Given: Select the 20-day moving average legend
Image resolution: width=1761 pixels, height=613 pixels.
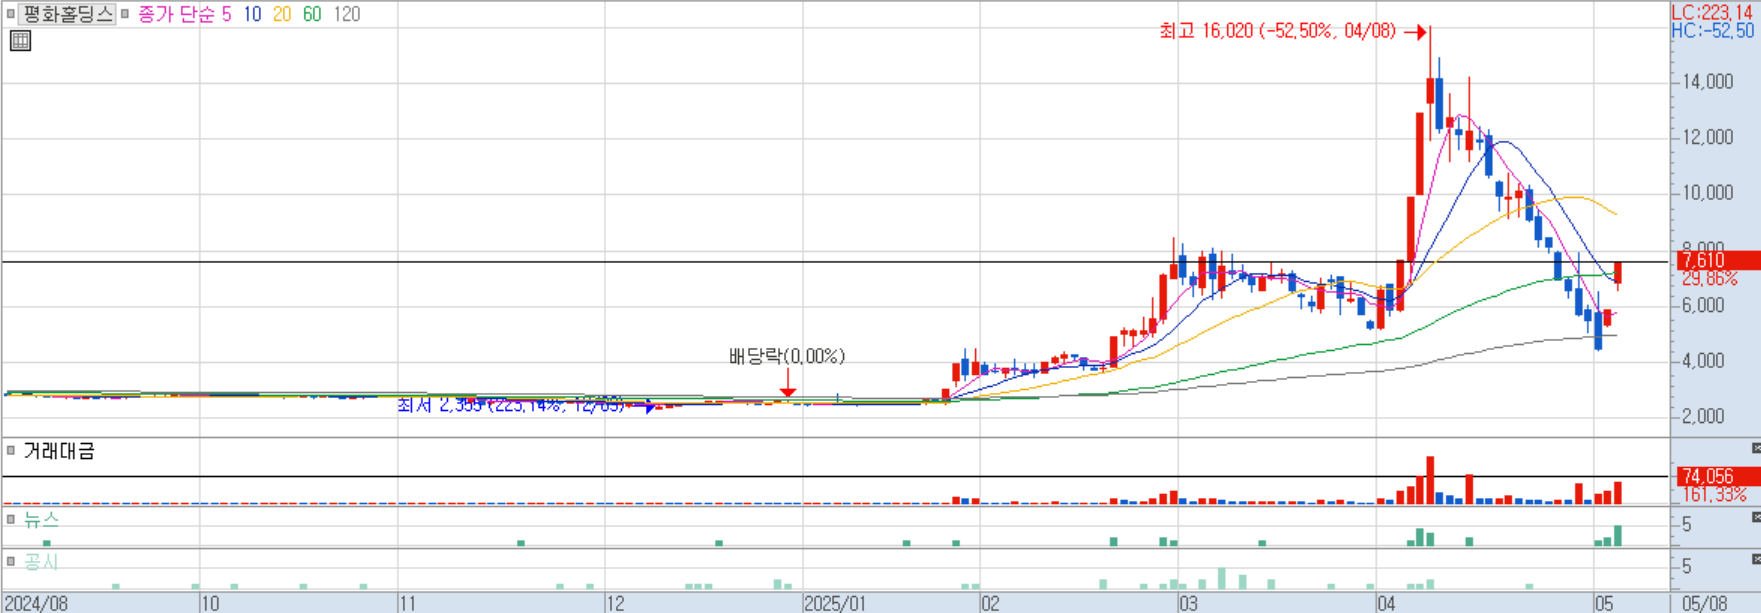Looking at the screenshot, I should tap(282, 15).
